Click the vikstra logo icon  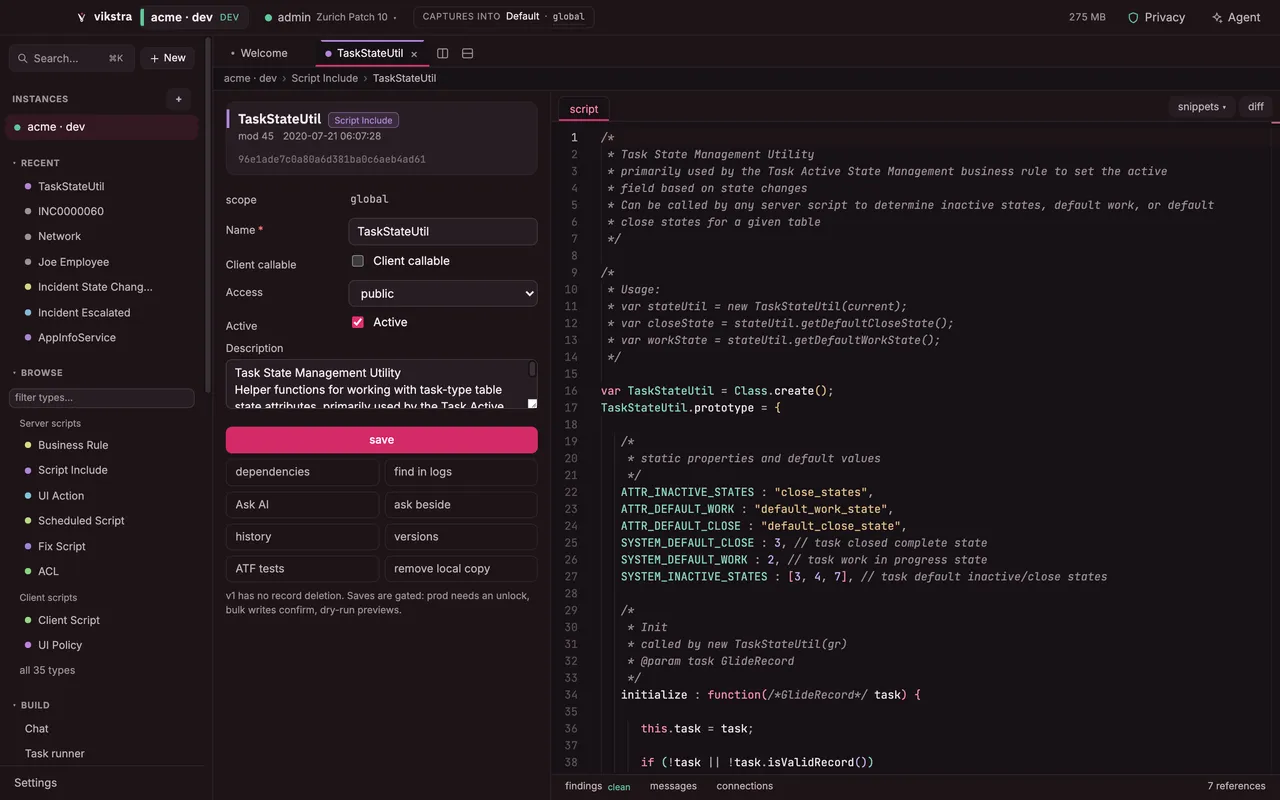click(x=81, y=17)
